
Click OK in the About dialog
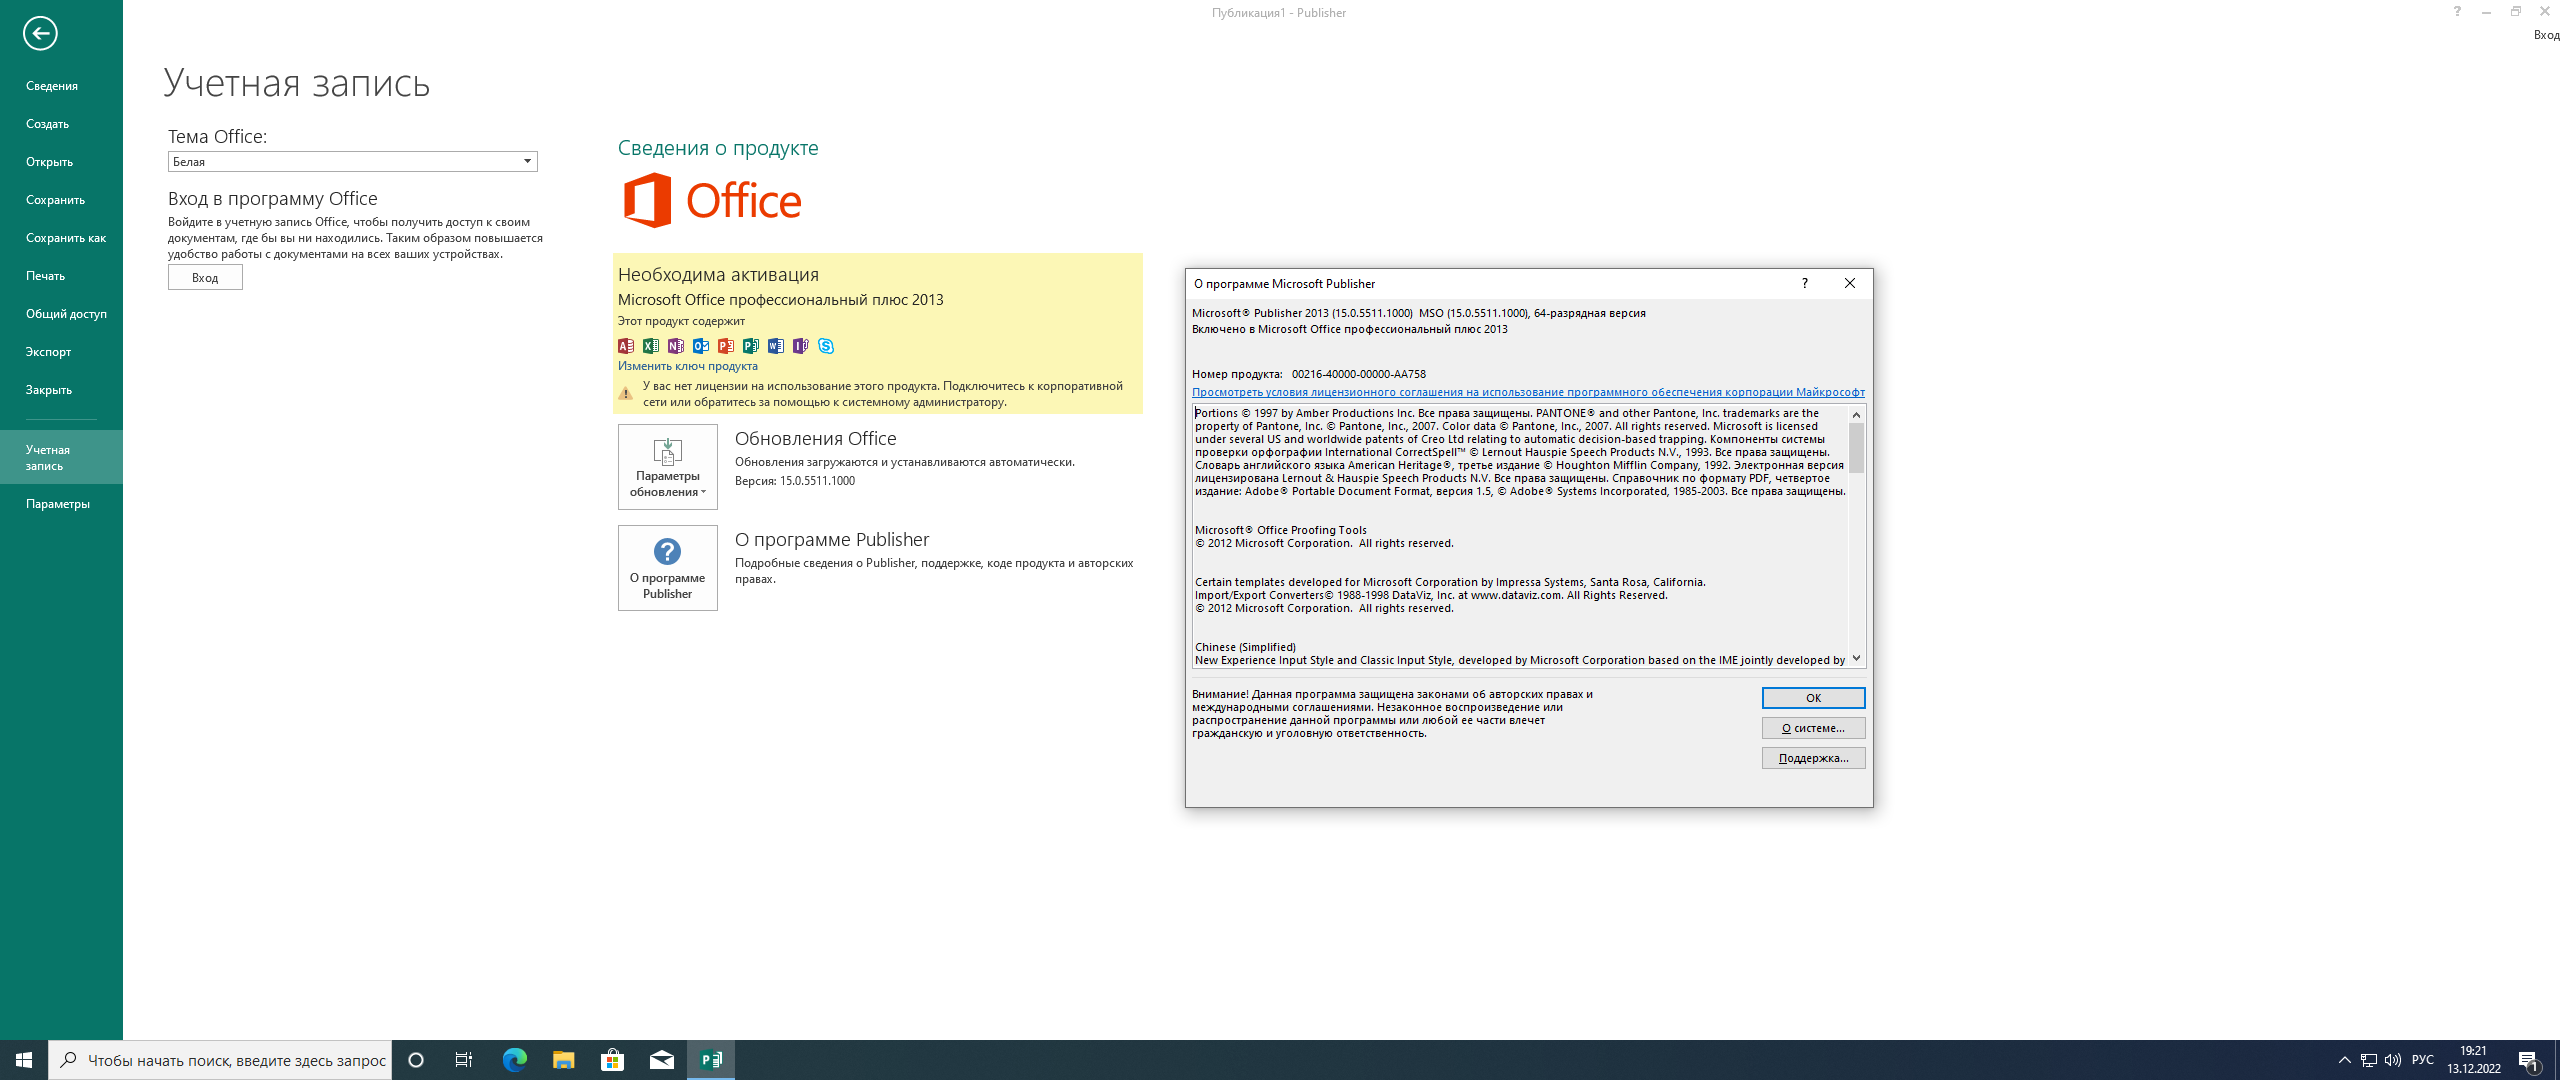1813,698
